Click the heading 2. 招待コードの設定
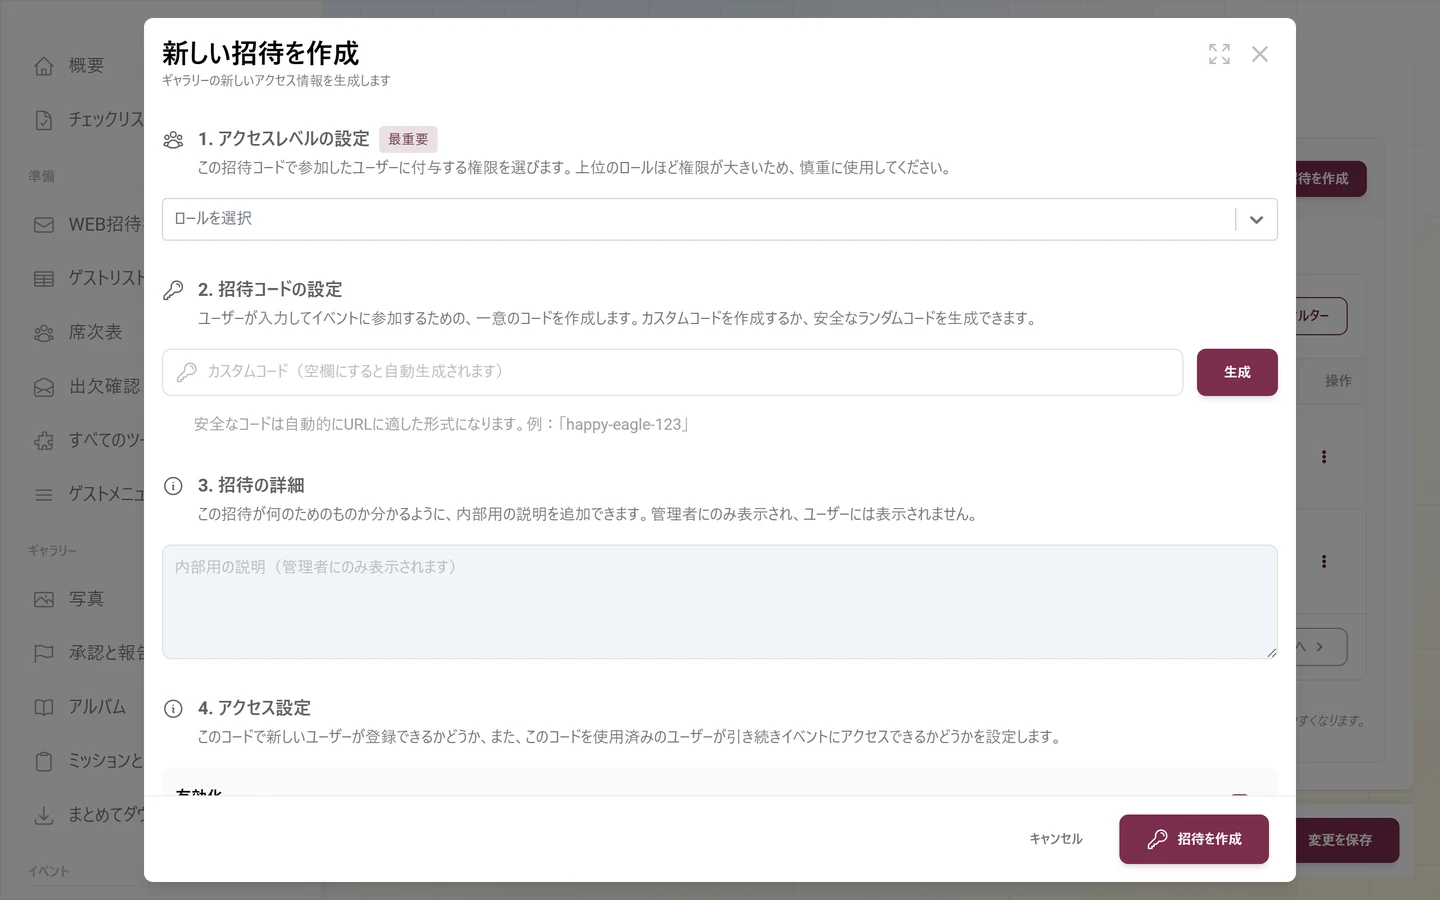Image resolution: width=1440 pixels, height=900 pixels. point(270,290)
